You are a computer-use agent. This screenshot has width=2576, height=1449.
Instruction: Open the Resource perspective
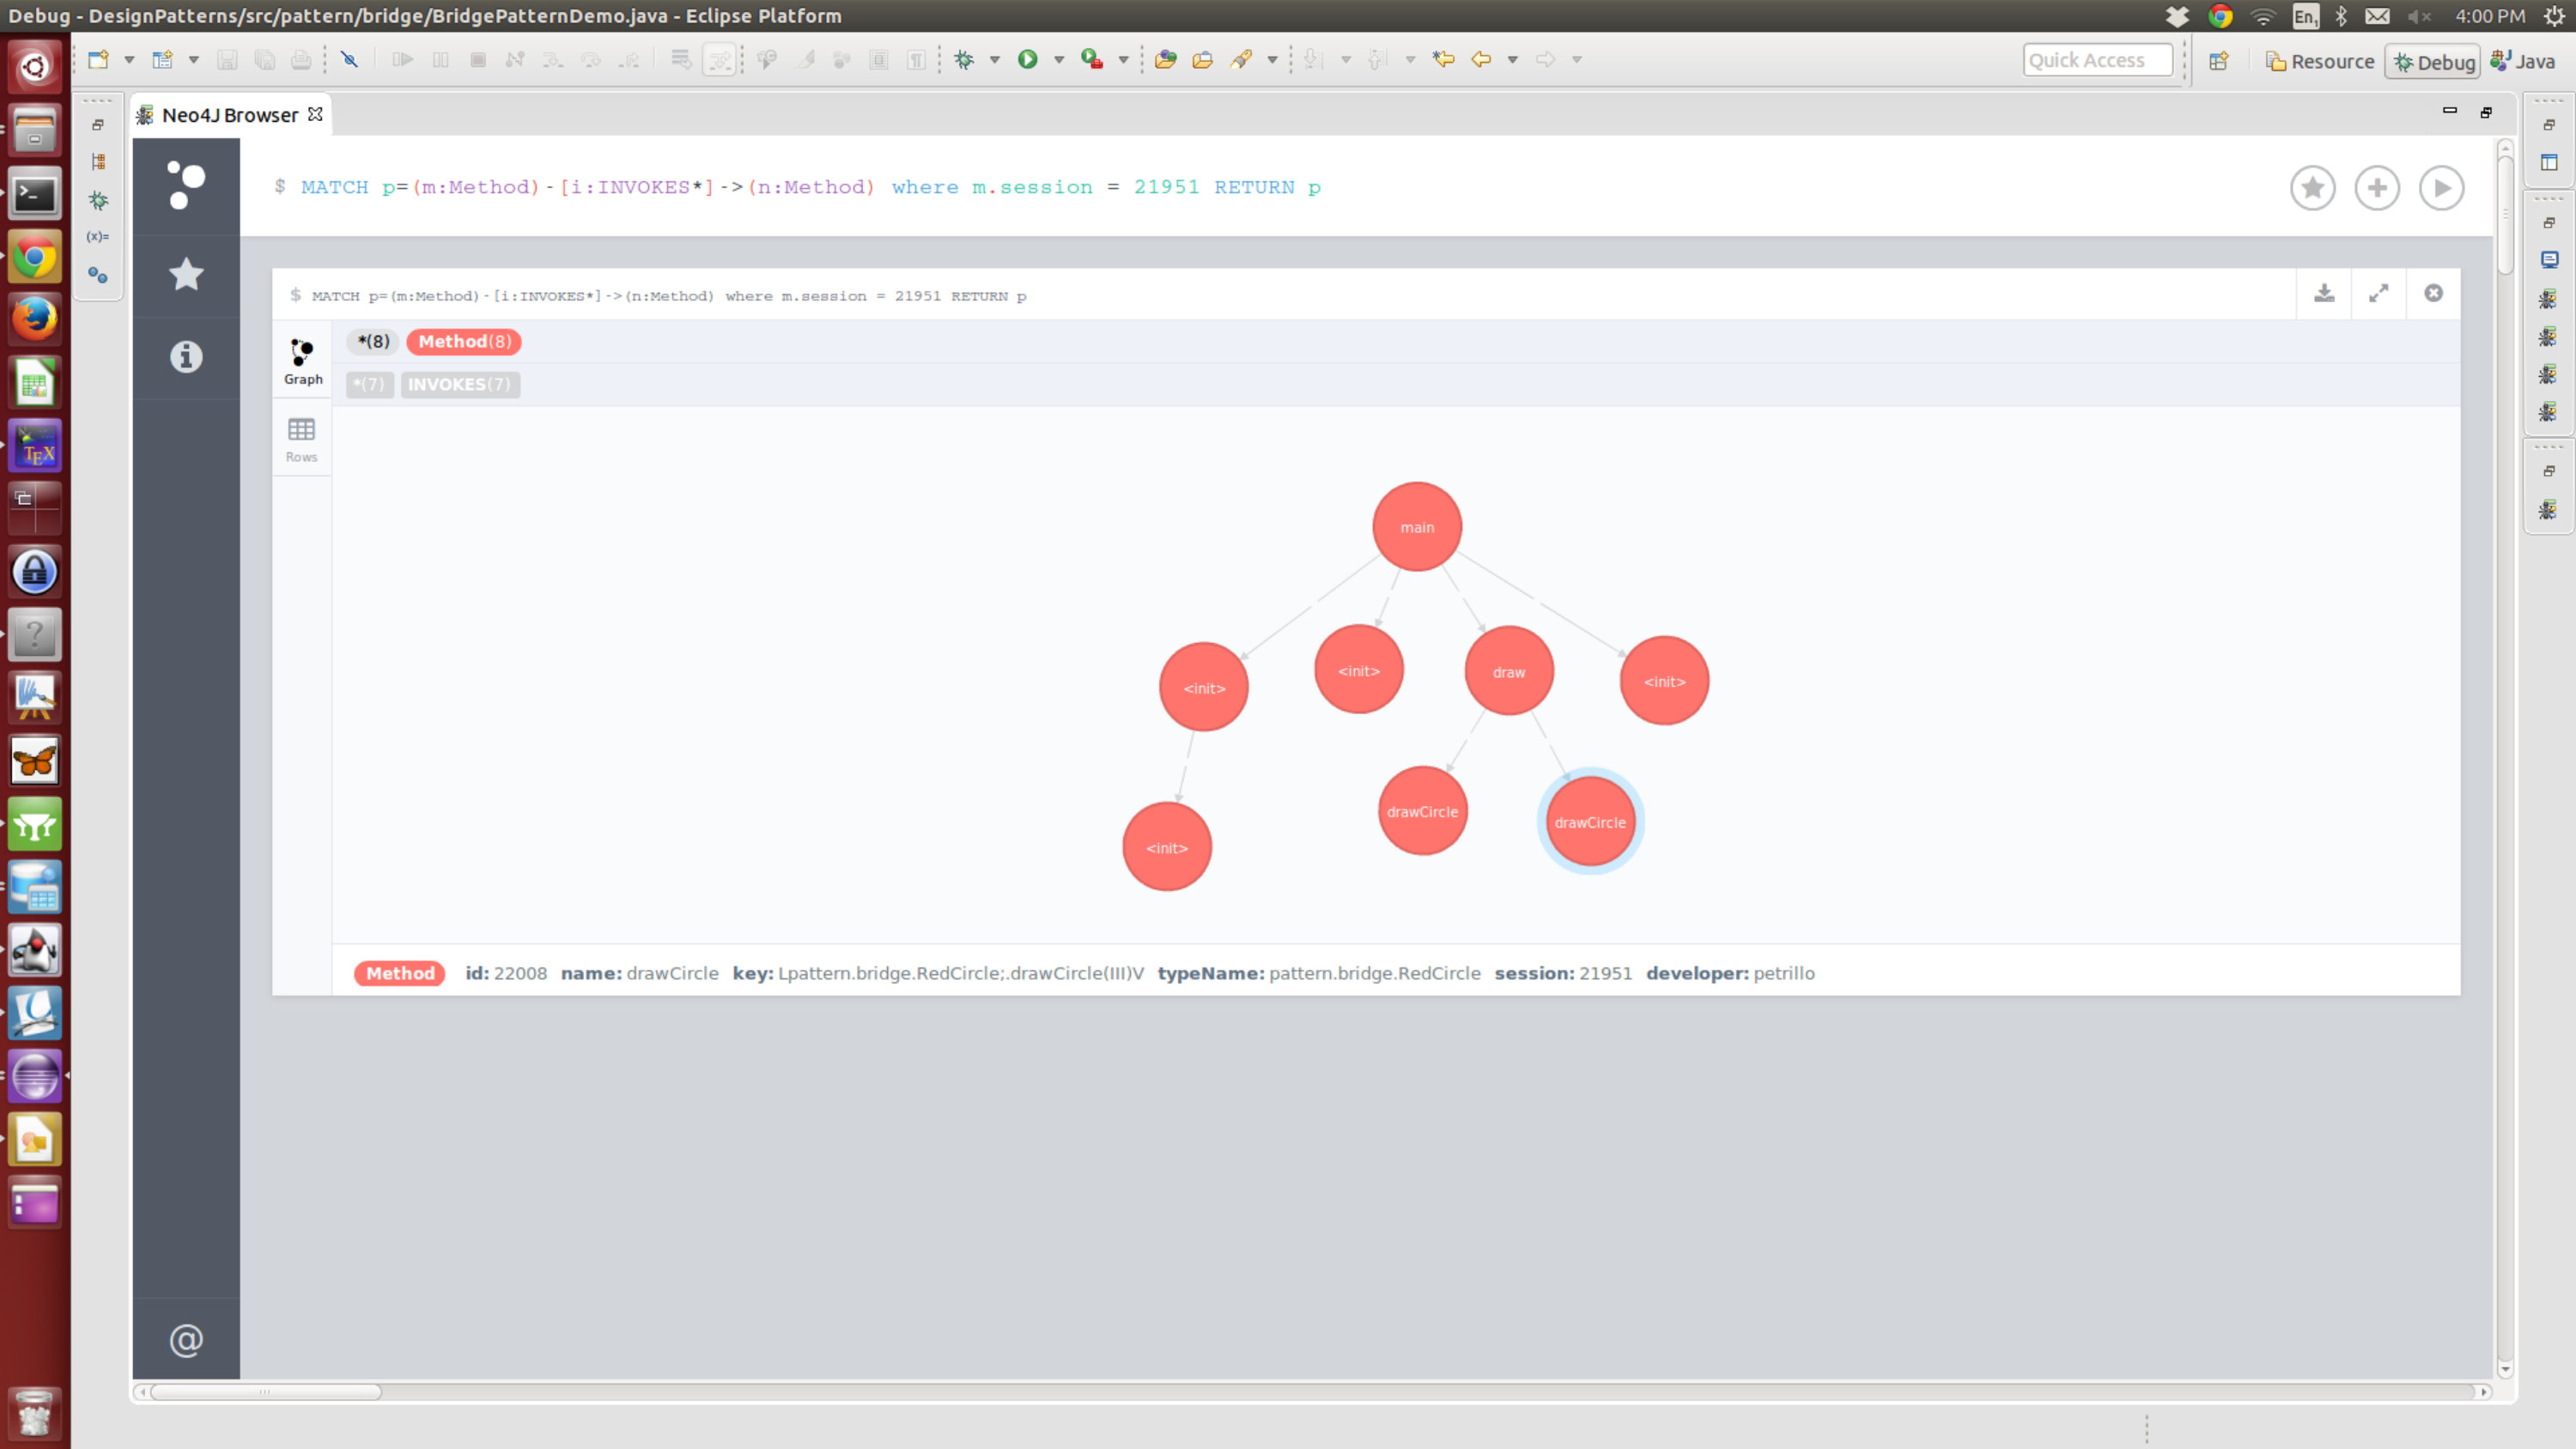coord(2319,61)
